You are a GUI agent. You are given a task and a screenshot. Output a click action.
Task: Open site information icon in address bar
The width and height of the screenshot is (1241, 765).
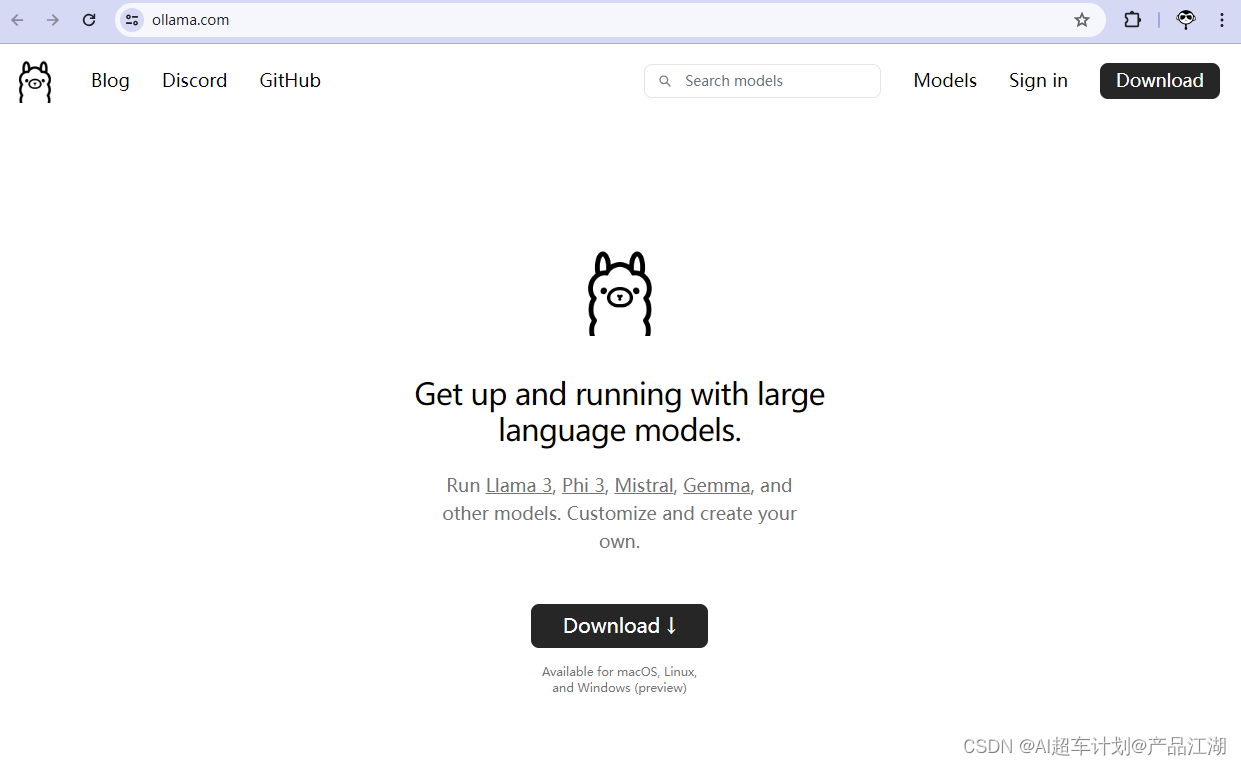(x=132, y=20)
